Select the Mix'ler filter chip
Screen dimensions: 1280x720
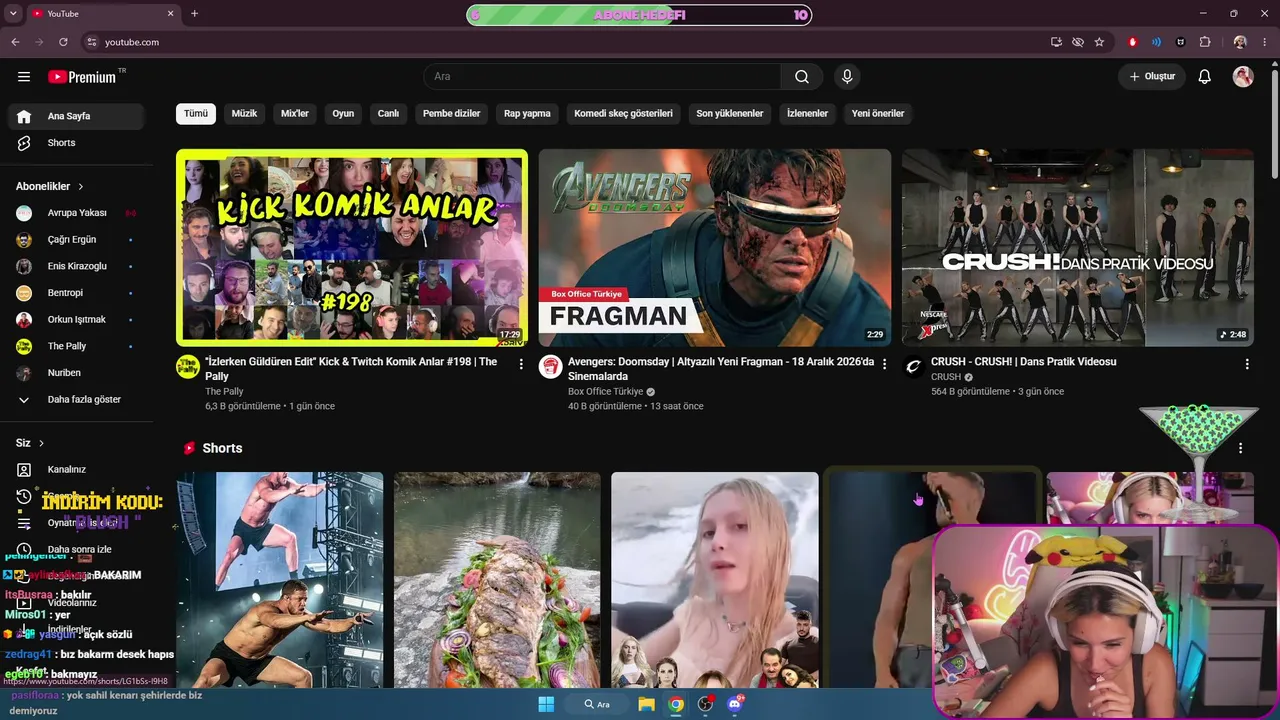coord(295,114)
